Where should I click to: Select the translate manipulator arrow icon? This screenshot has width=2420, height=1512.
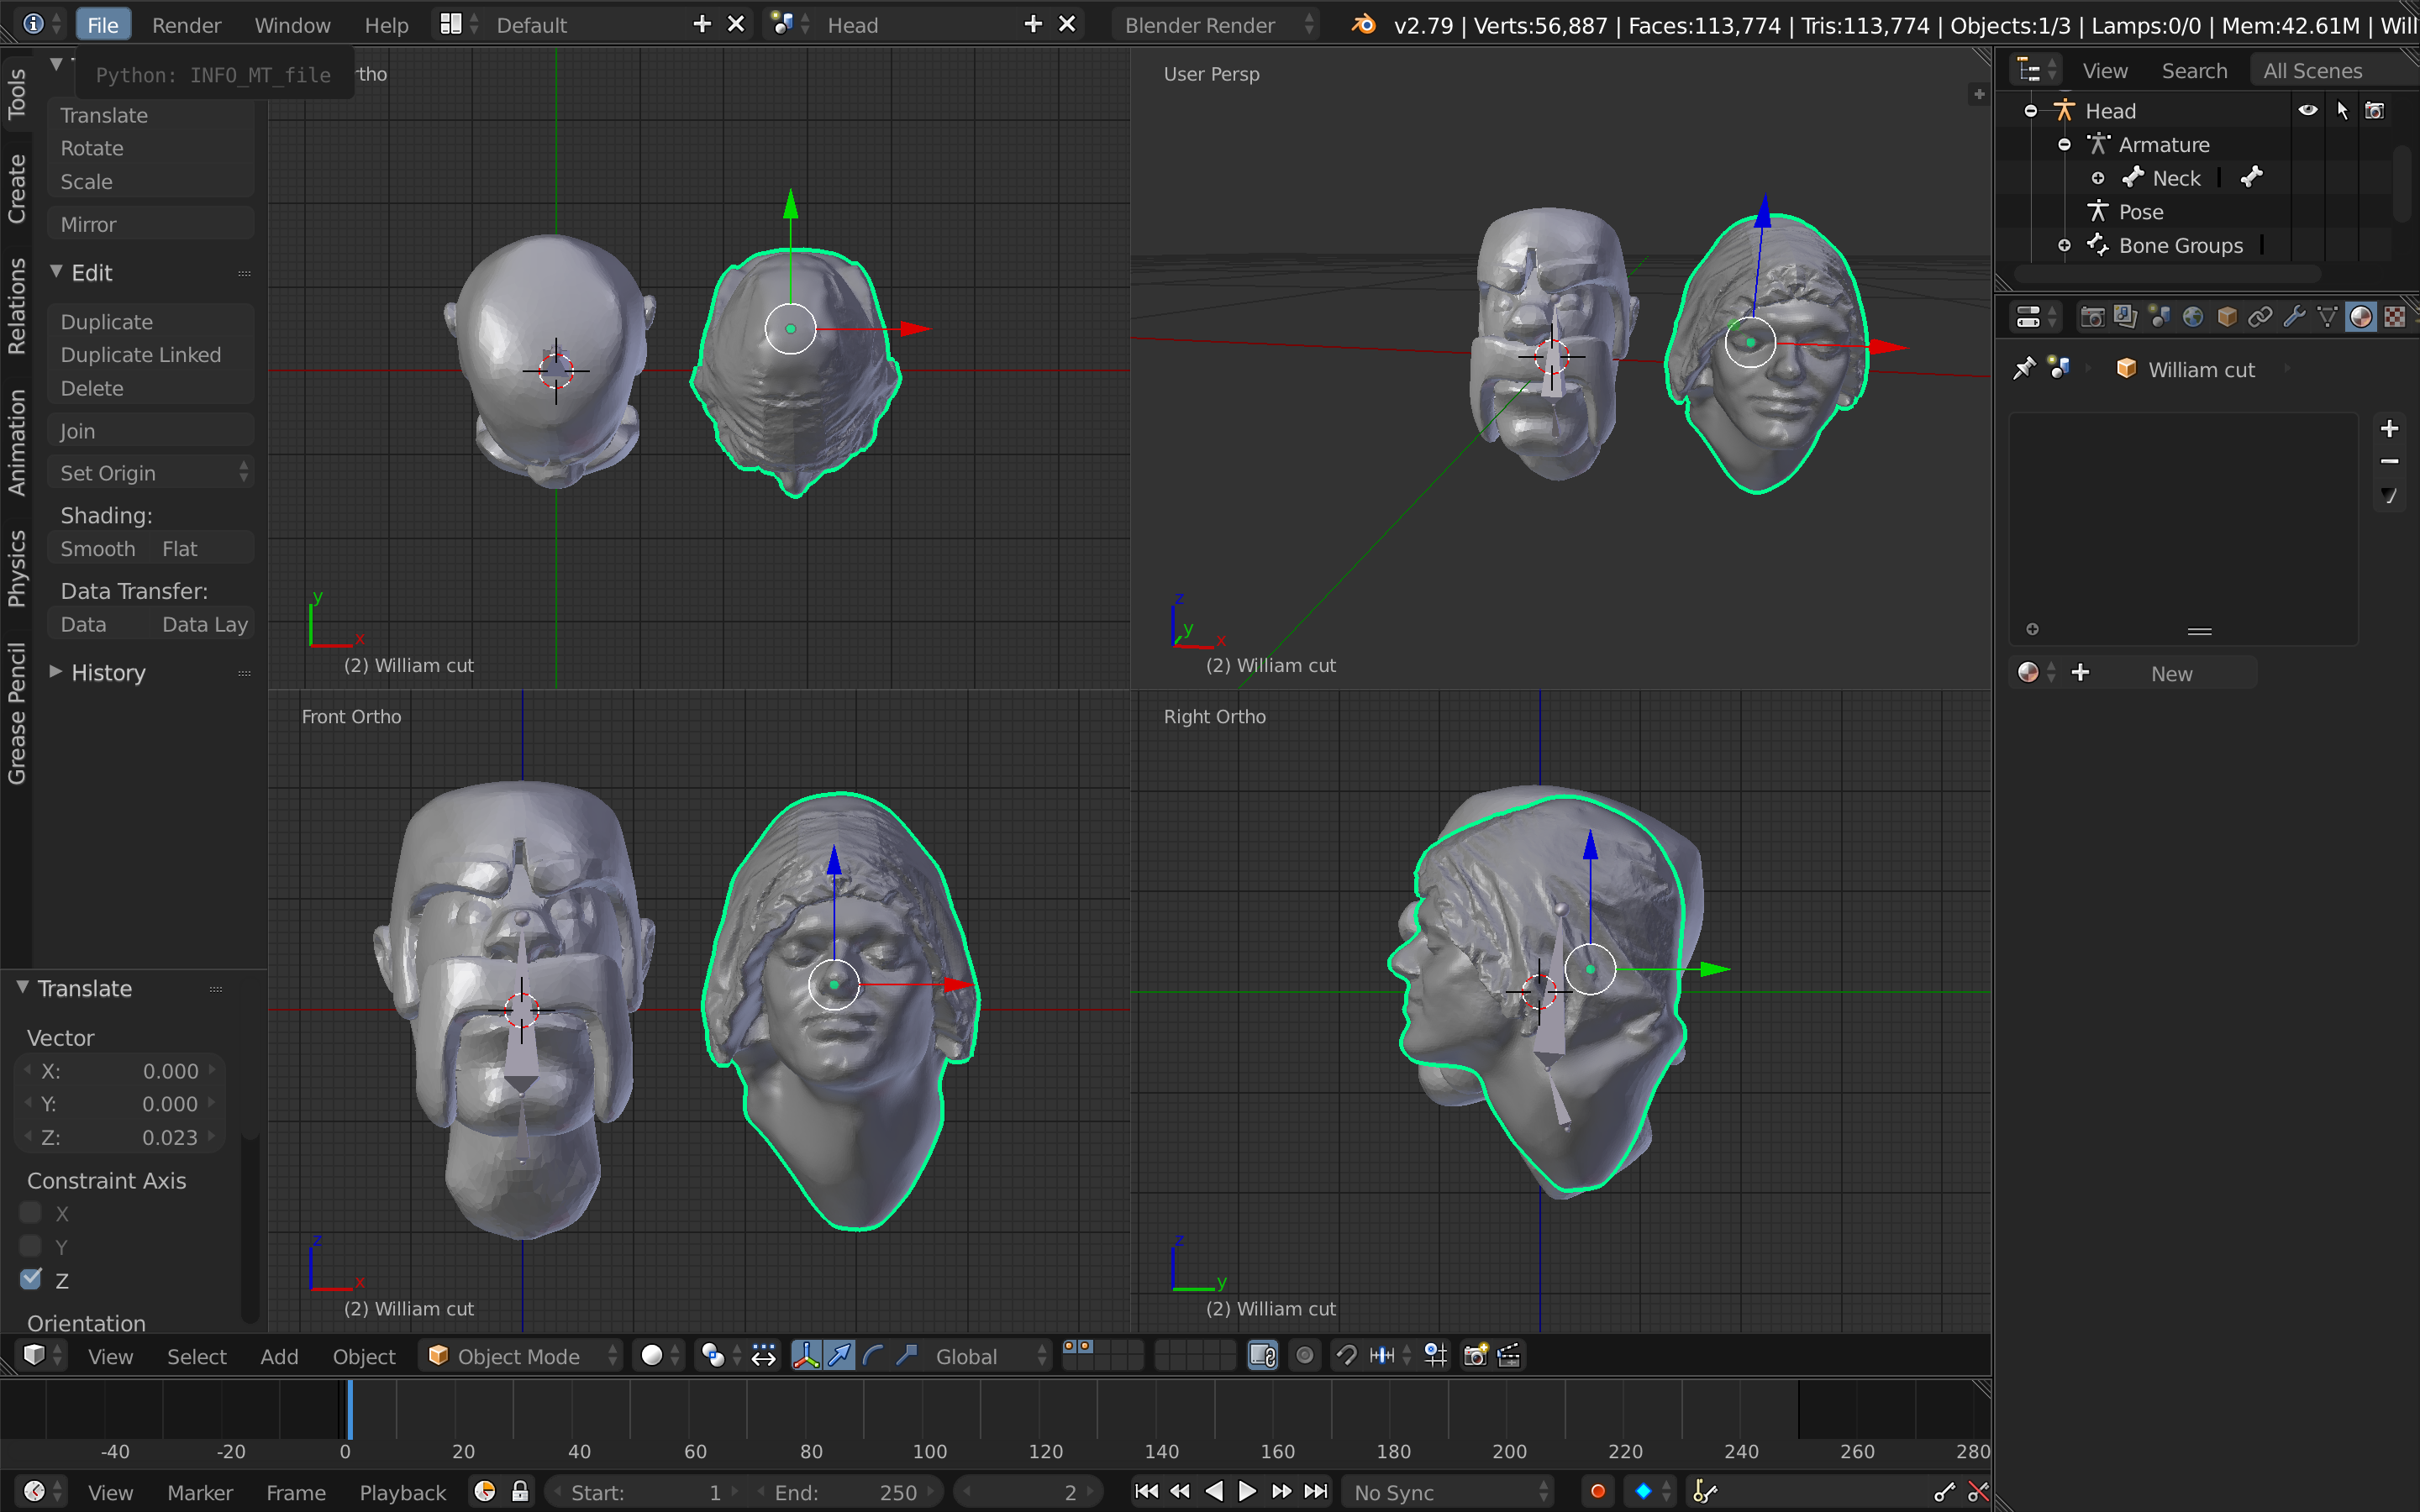click(840, 1355)
